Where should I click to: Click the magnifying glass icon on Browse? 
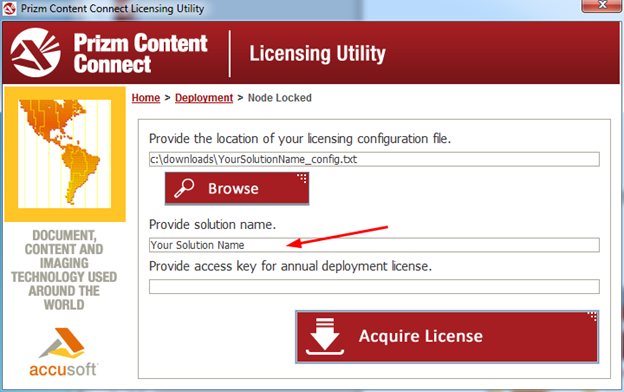tap(184, 188)
